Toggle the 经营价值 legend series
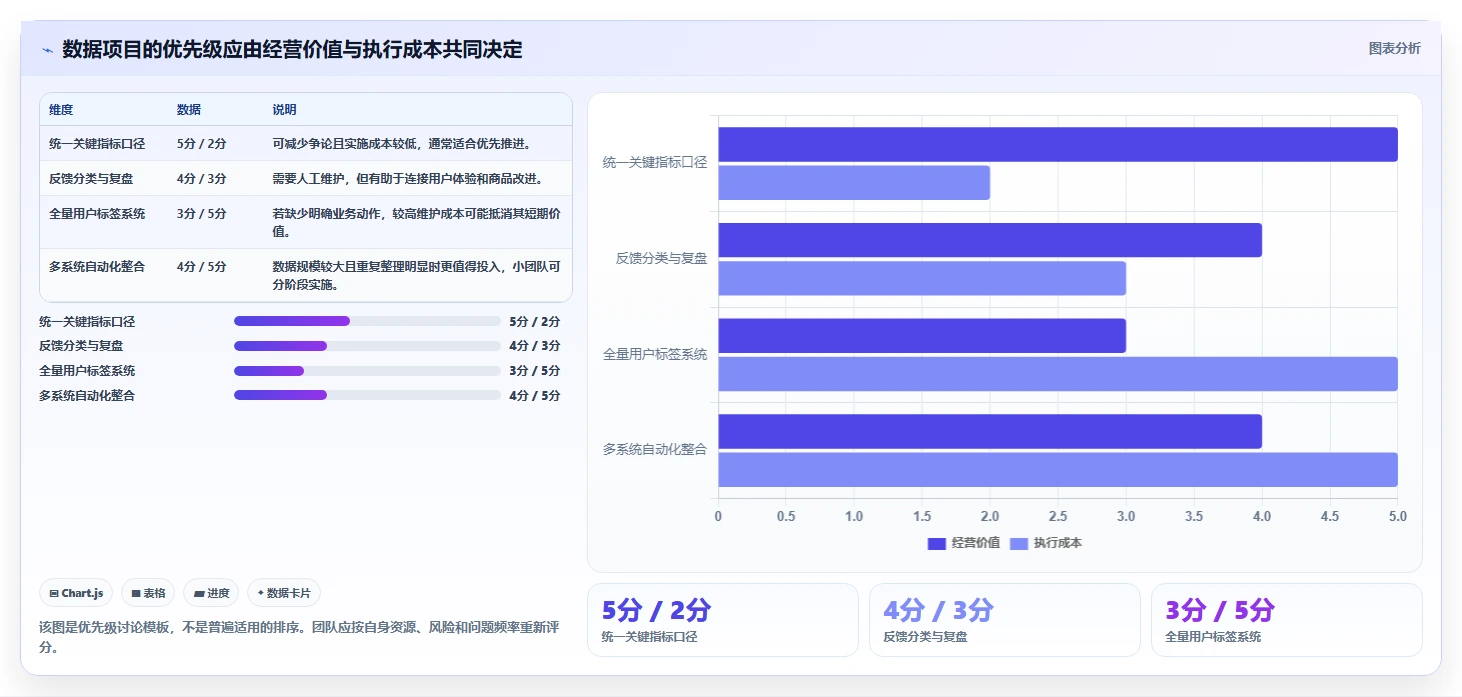This screenshot has width=1462, height=697. point(964,543)
